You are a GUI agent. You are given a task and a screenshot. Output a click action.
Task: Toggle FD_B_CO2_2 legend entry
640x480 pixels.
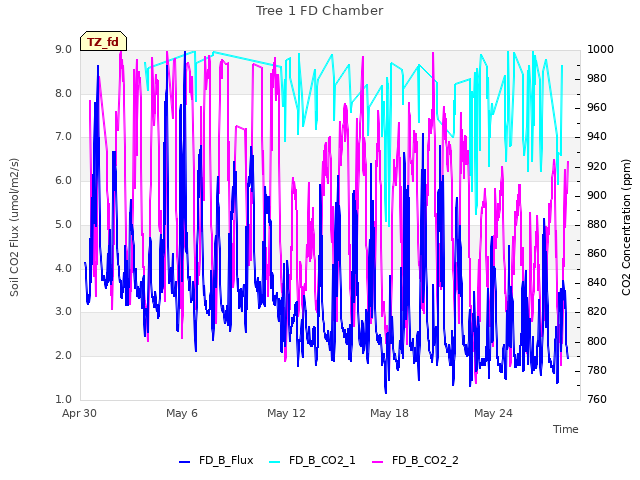(415, 460)
